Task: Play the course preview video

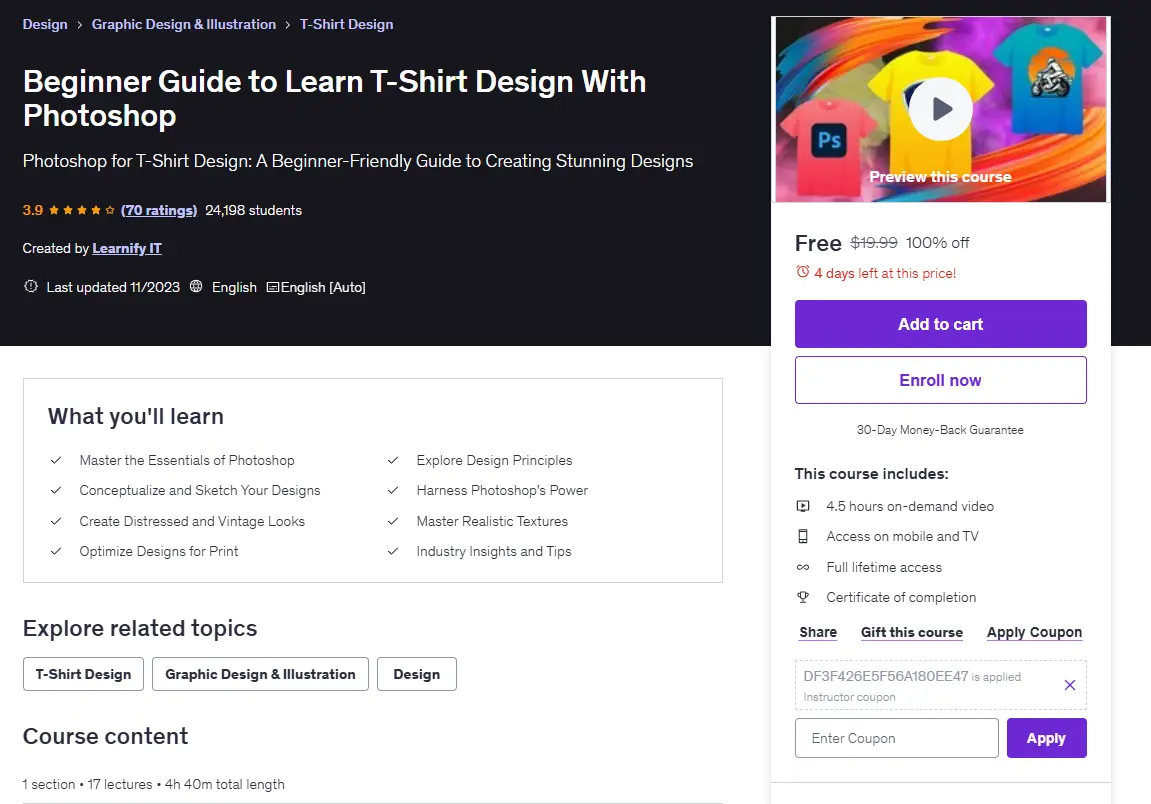Action: pos(940,109)
